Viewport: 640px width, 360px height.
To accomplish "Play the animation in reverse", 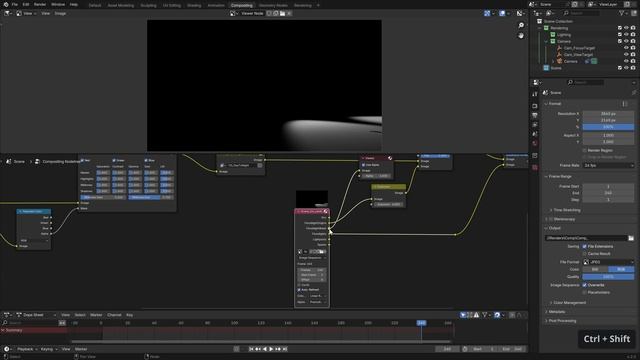I will point(264,349).
